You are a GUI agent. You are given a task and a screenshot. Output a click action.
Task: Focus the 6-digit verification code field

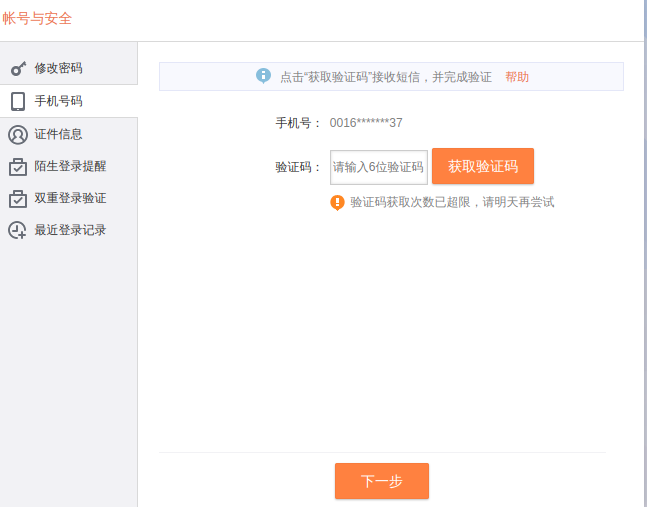[x=379, y=167]
